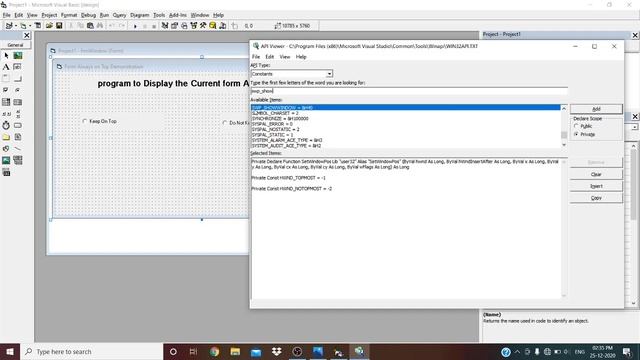Click the Open Project toolbar icon
Image resolution: width=640 pixels, height=360 pixels.
tap(49, 26)
